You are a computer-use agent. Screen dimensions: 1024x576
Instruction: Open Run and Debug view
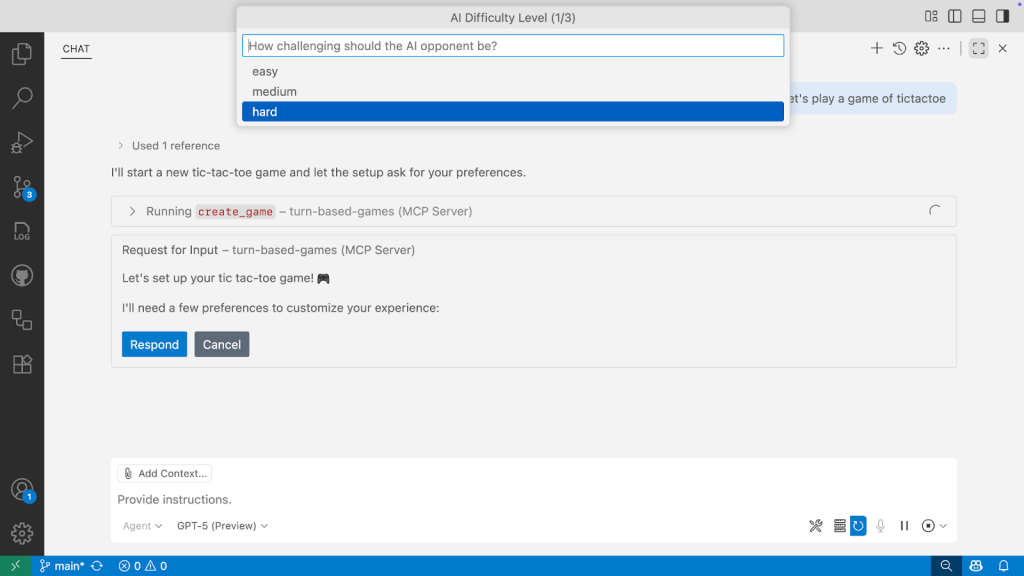click(22, 142)
